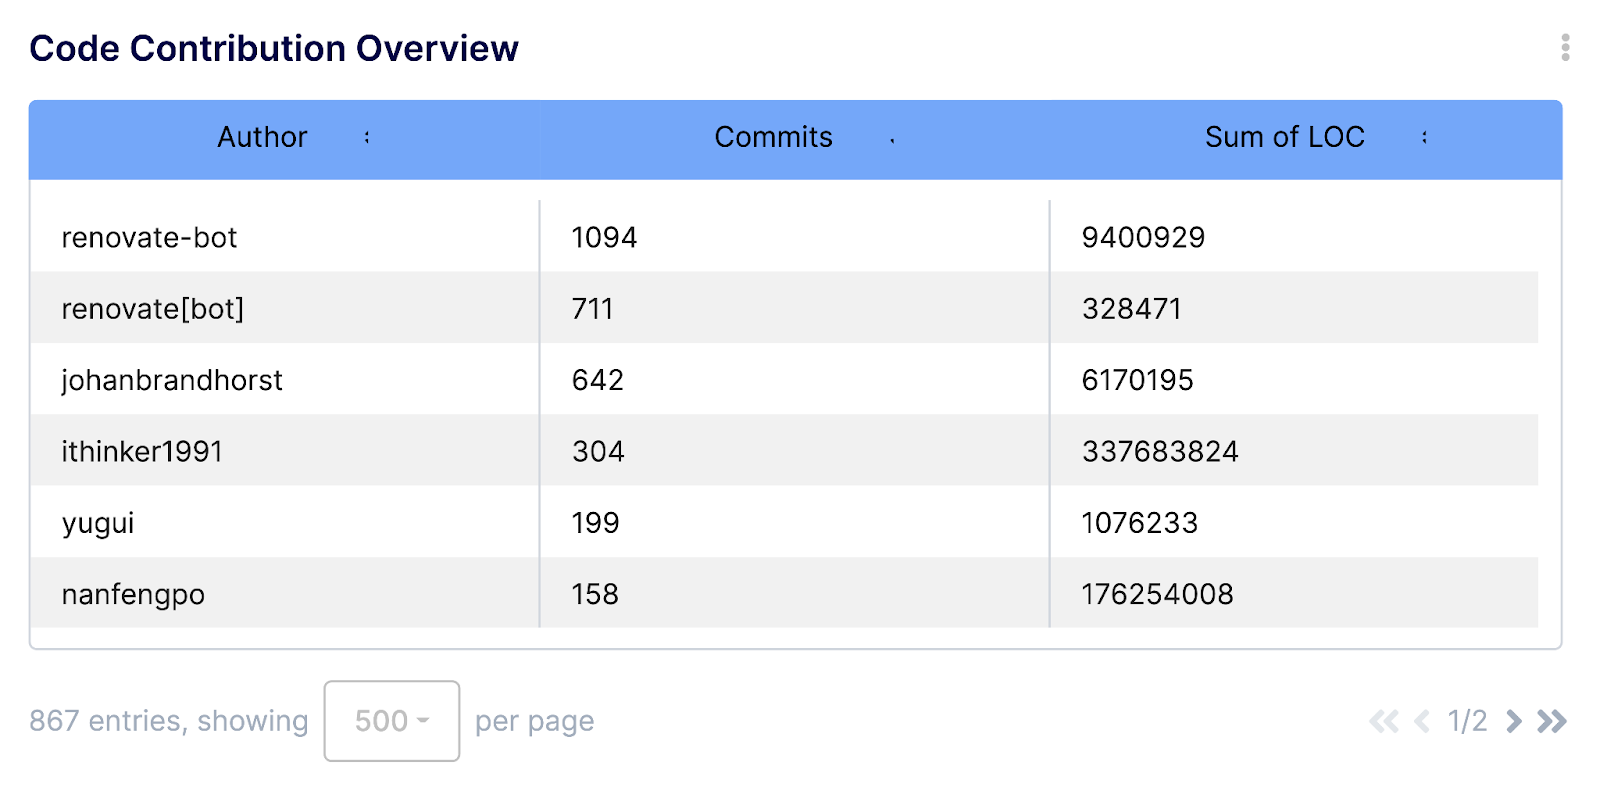Open the 500 per page dropdown
The image size is (1600, 791).
[x=392, y=721]
